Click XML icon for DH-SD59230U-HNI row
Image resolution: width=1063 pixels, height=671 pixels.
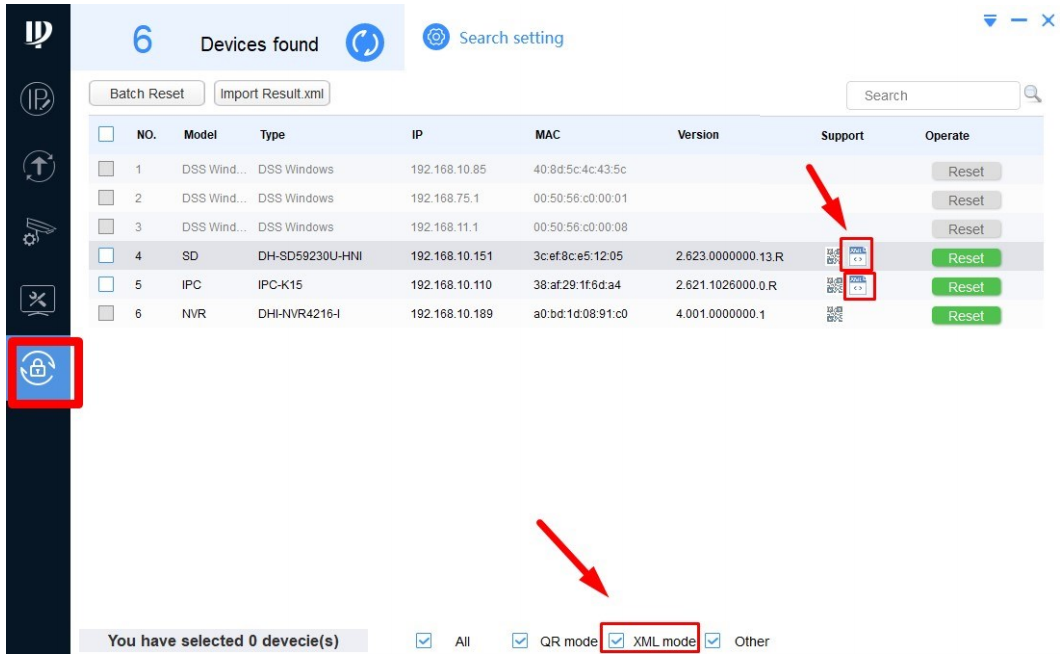(x=857, y=255)
